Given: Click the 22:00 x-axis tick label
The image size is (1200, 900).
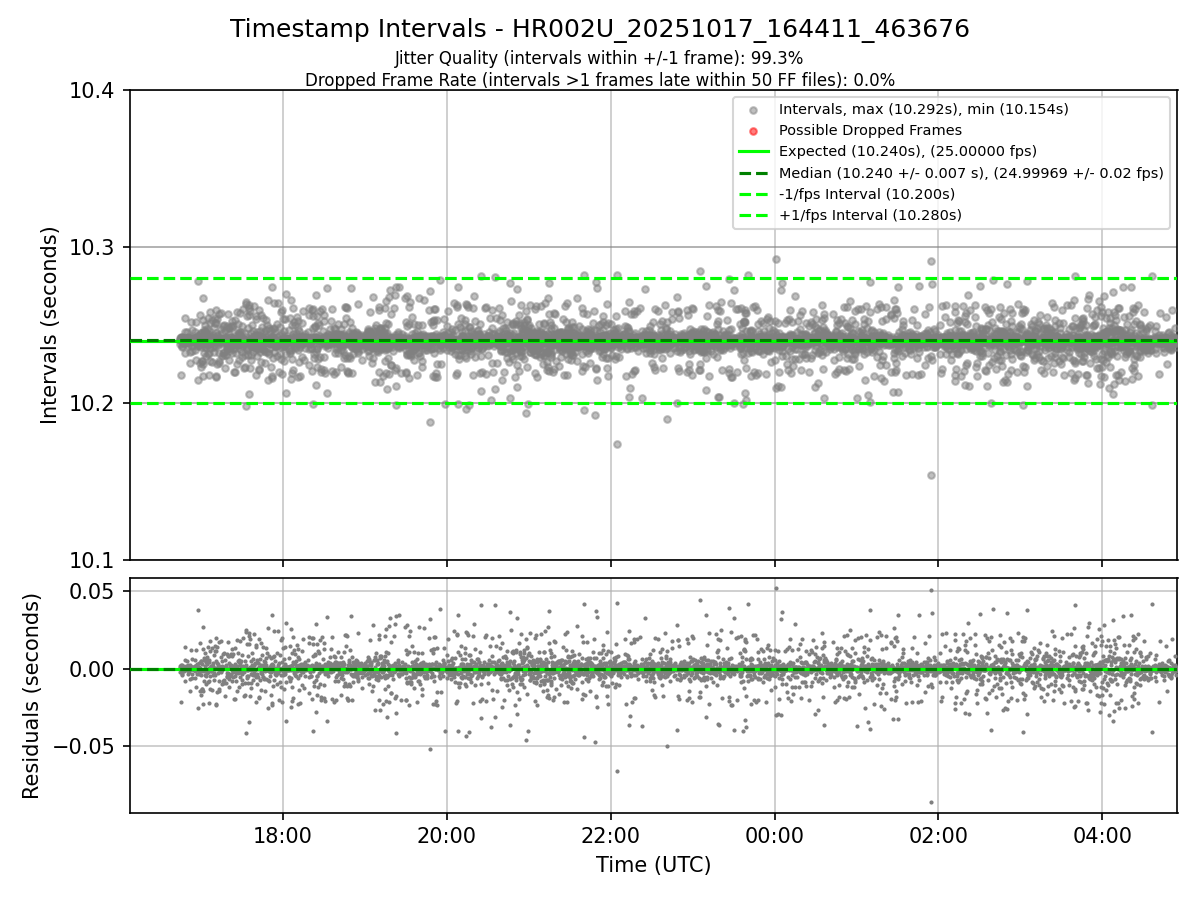Looking at the screenshot, I should (610, 834).
